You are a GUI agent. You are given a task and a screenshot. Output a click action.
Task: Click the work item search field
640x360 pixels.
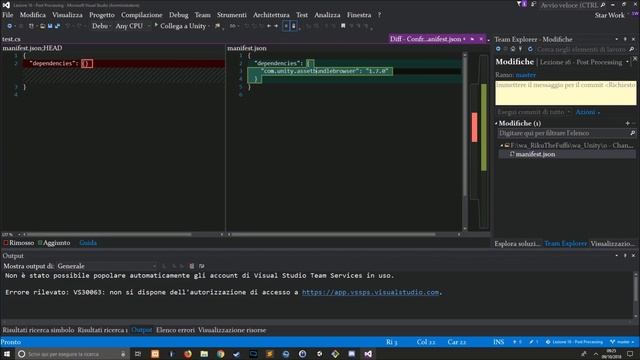pyautogui.click(x=581, y=49)
